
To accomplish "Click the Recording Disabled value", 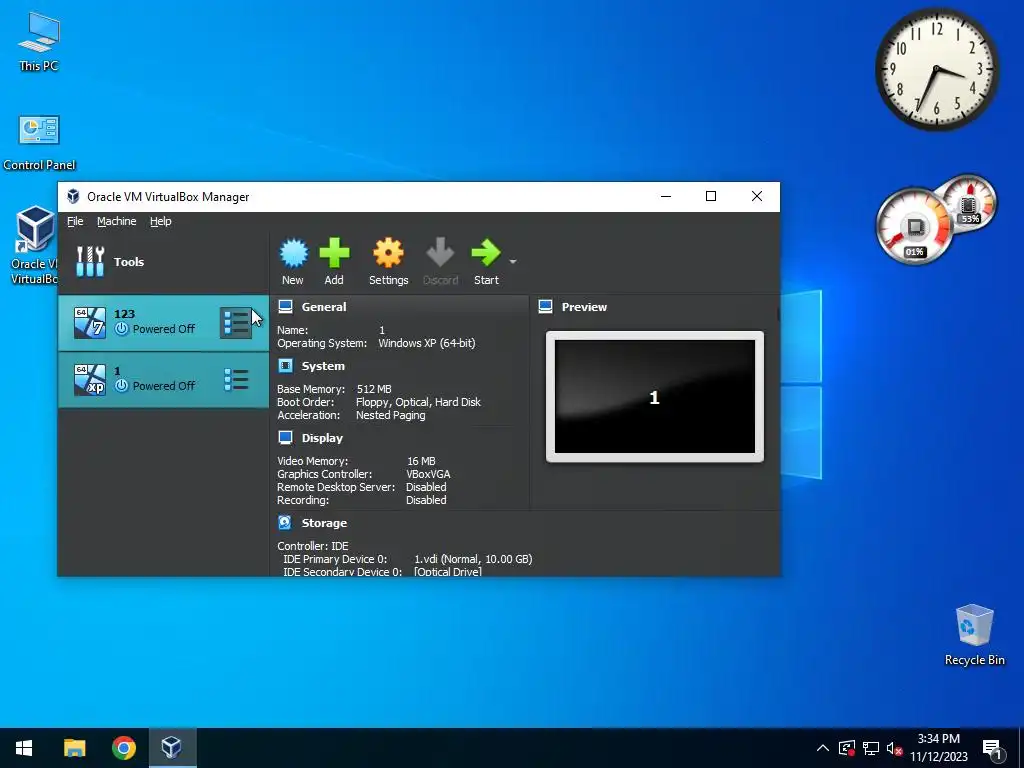I will [x=426, y=500].
